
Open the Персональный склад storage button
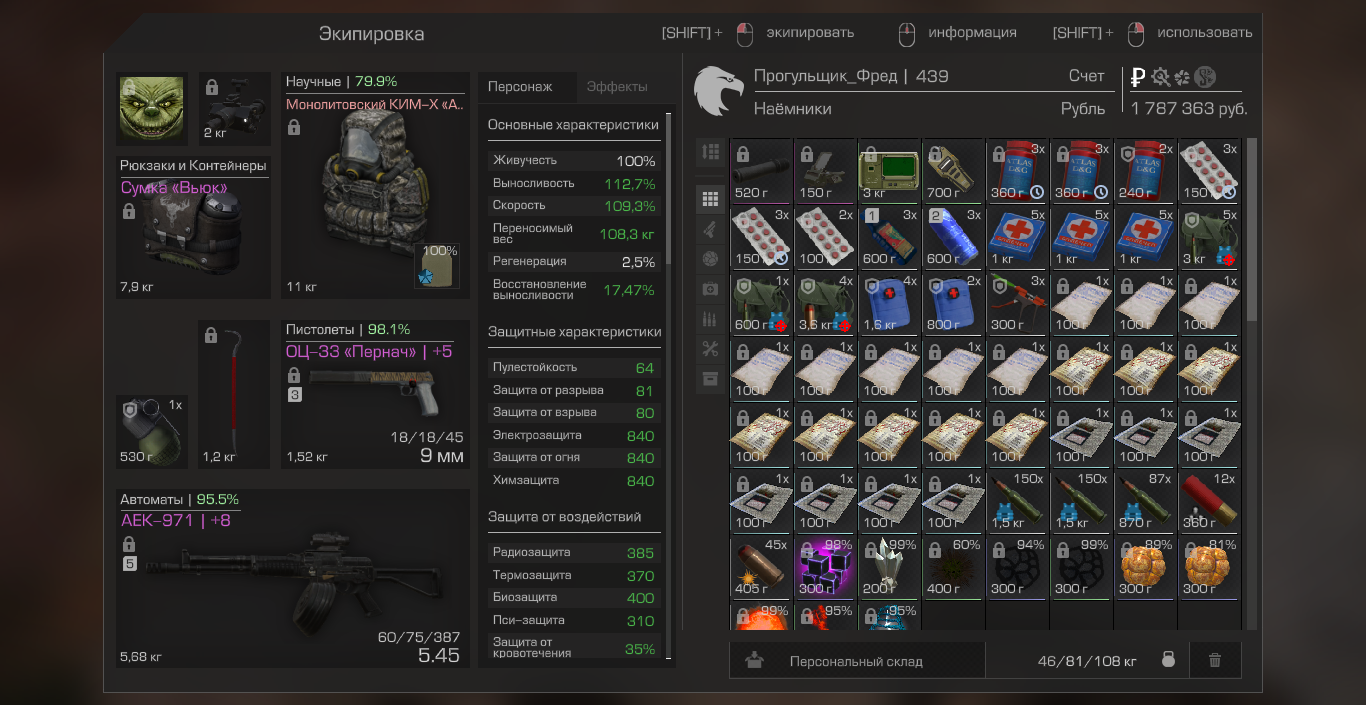857,660
